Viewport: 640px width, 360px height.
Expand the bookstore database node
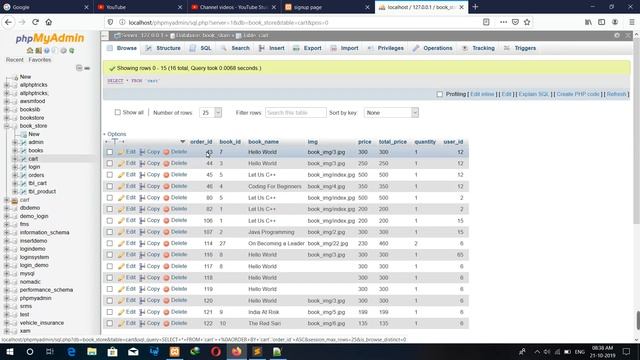pos(7,118)
